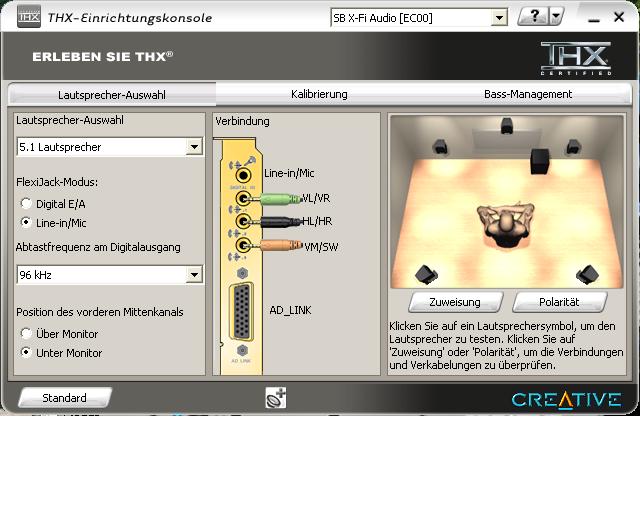Test the center speaker icon
640x512 pixels.
(x=507, y=126)
